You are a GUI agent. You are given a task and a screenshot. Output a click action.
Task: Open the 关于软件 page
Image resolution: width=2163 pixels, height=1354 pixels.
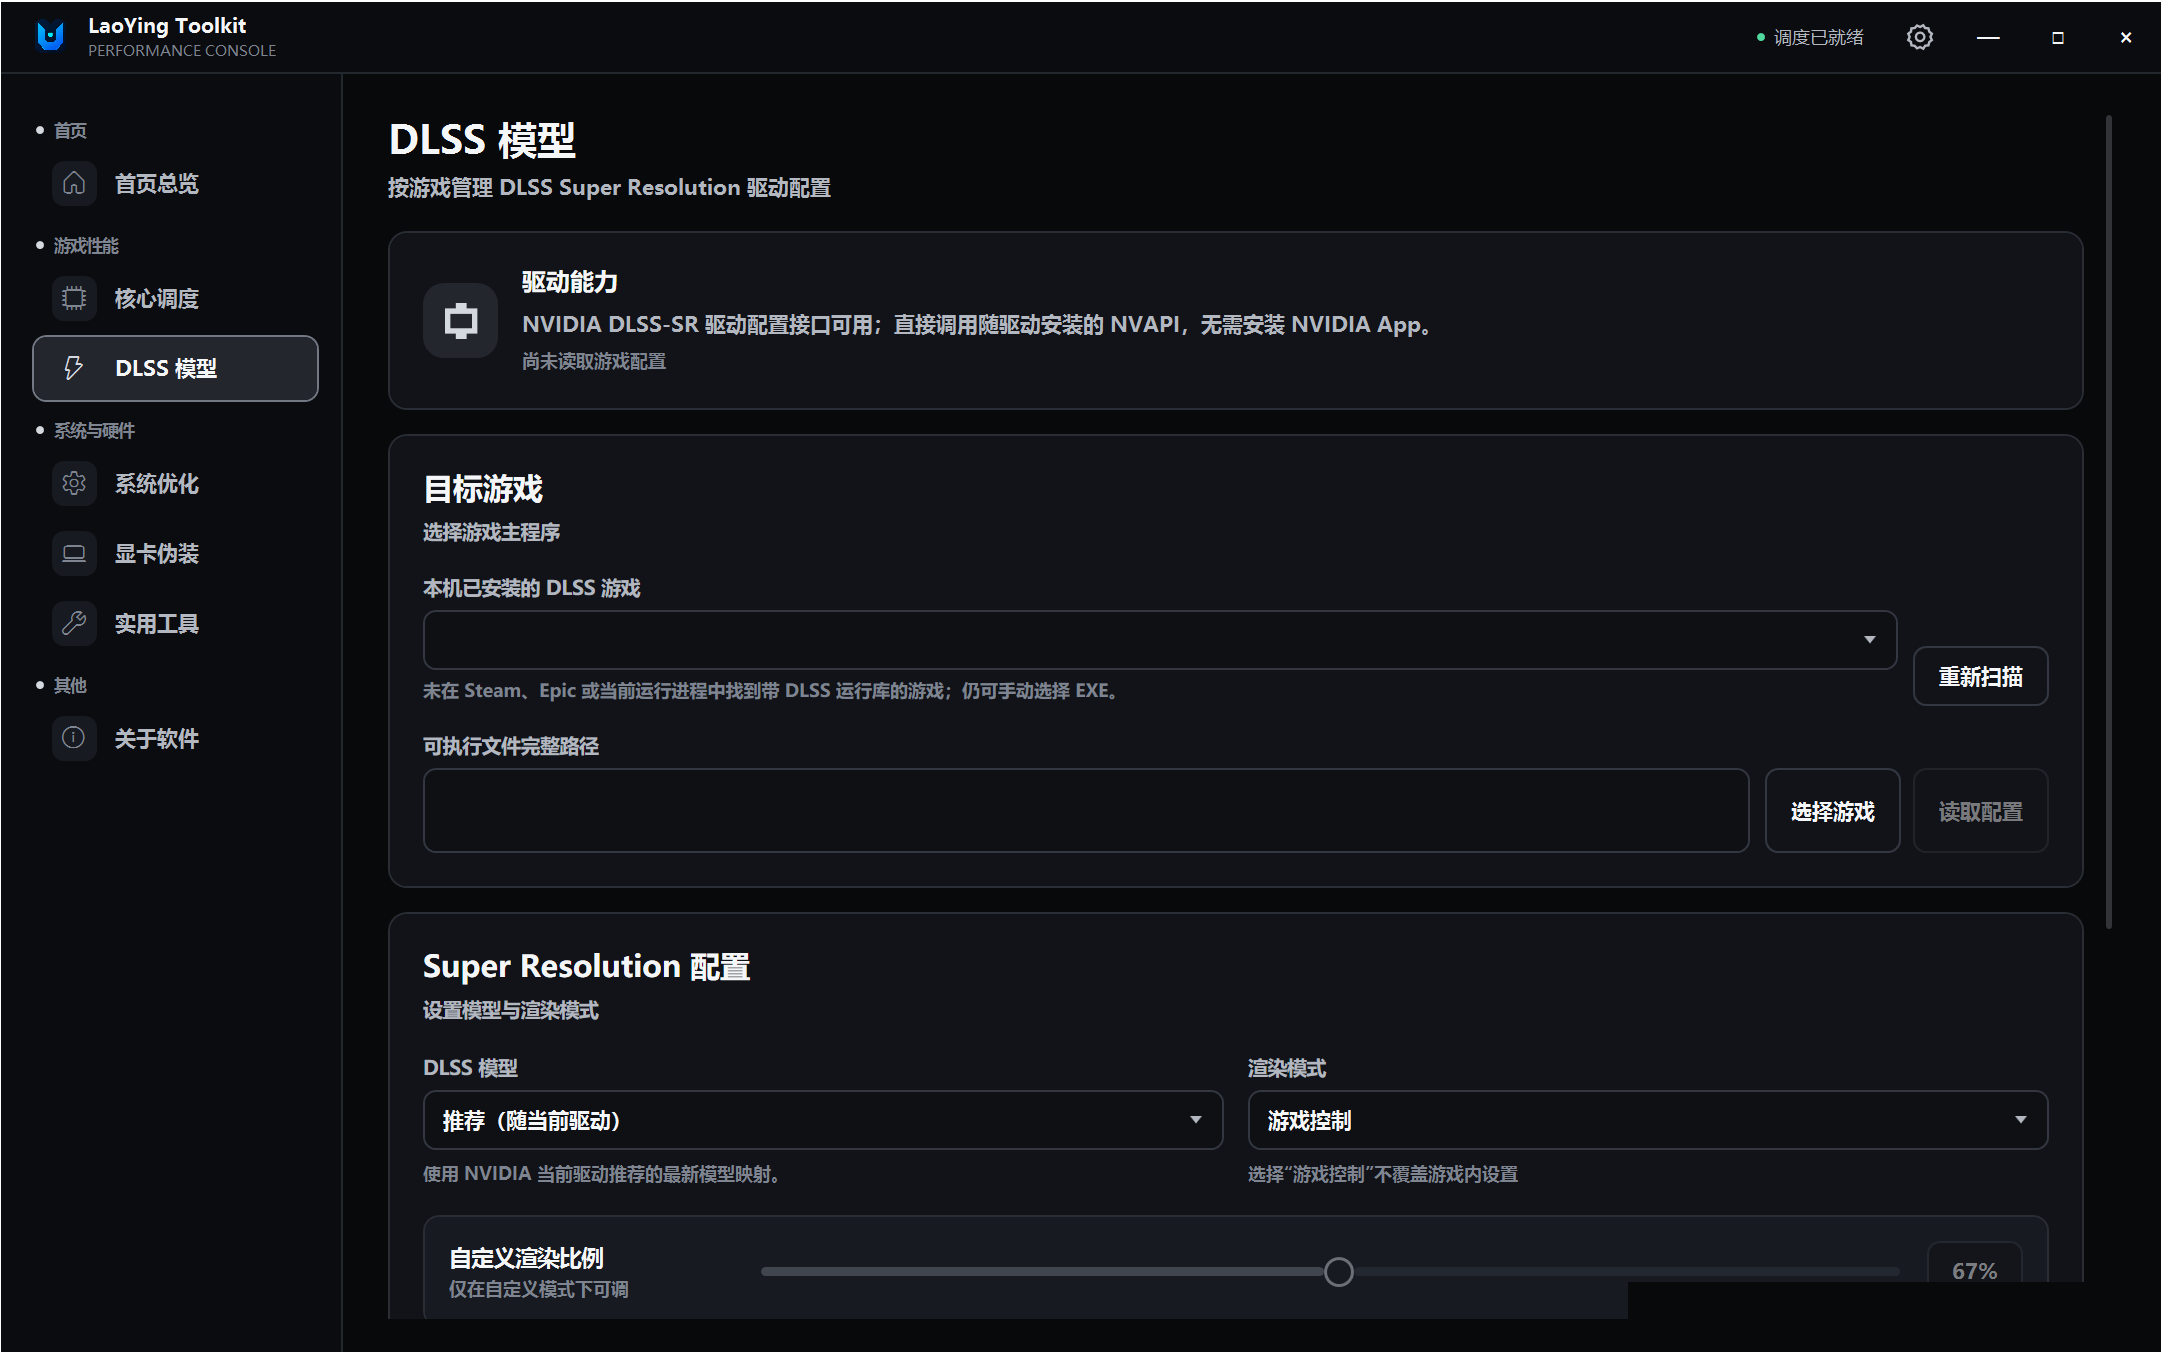pyautogui.click(x=175, y=738)
